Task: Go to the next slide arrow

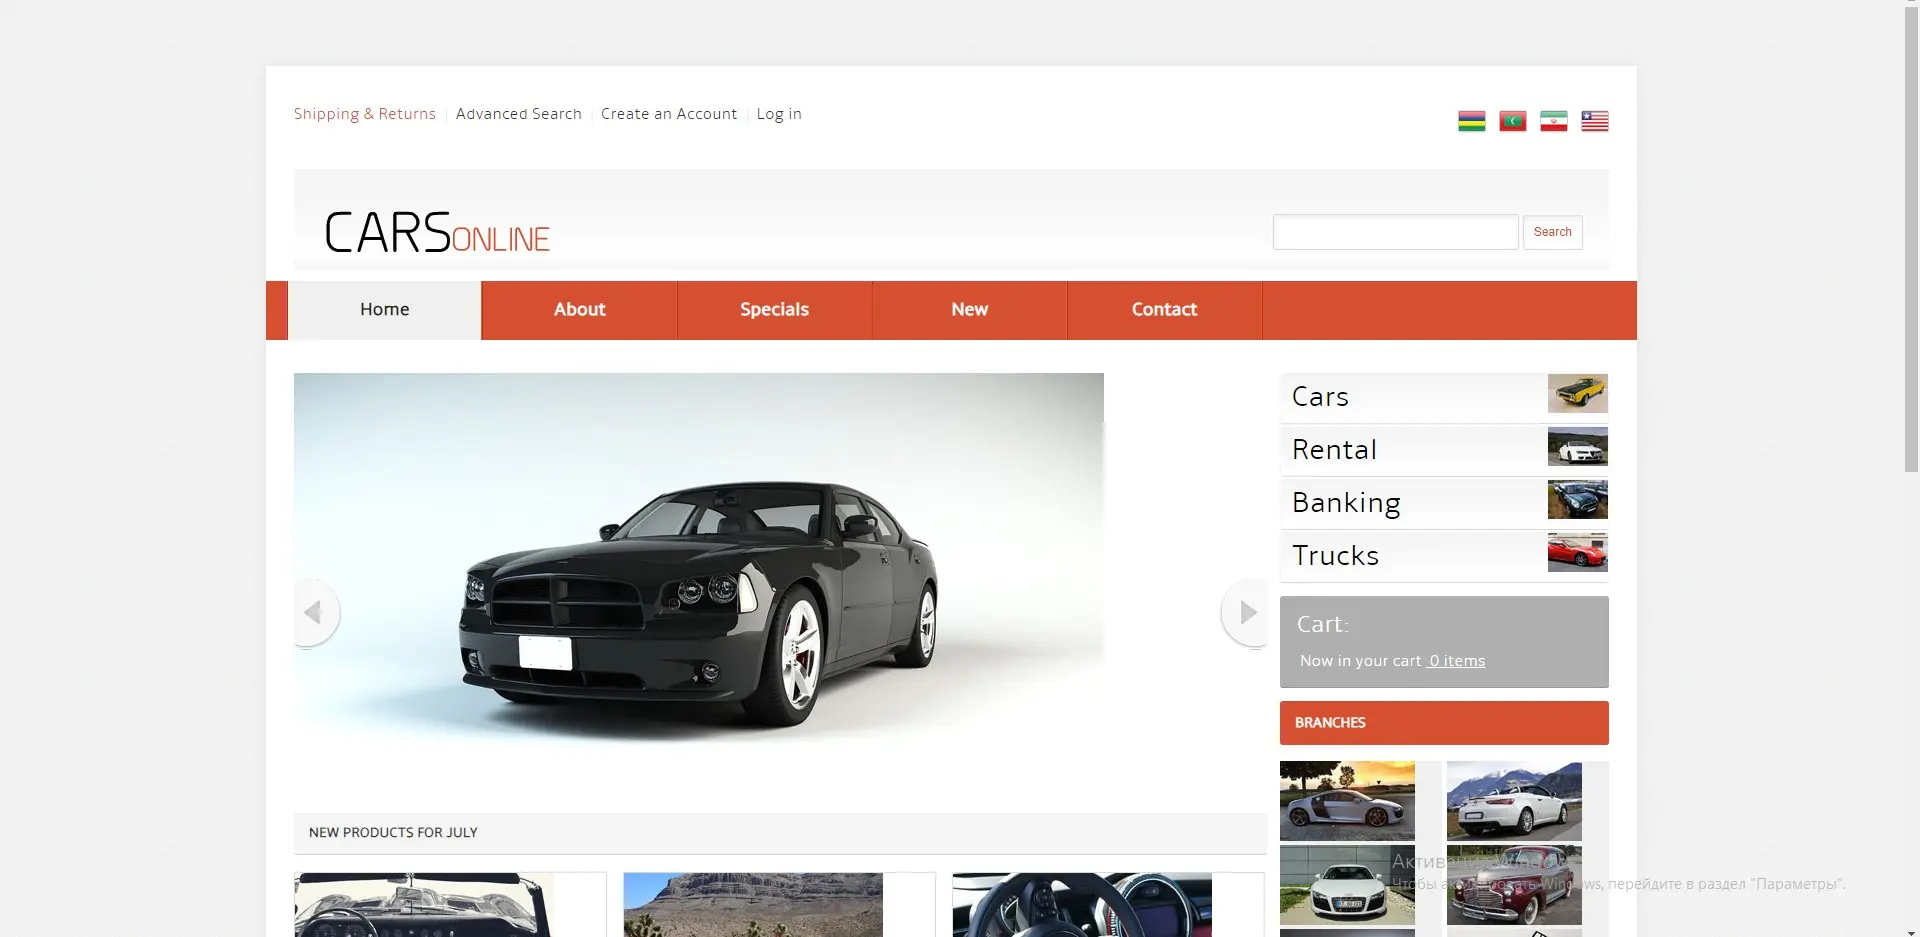Action: click(x=1246, y=612)
